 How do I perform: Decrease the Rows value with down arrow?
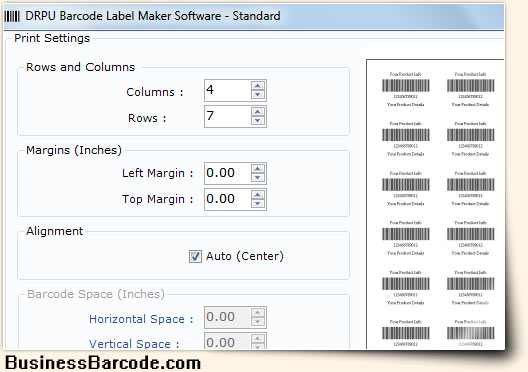click(258, 121)
